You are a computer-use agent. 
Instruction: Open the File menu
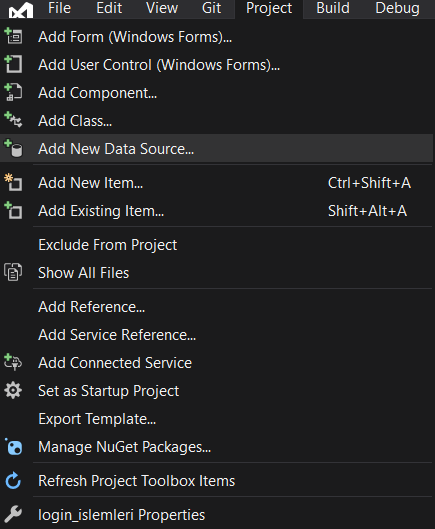59,8
